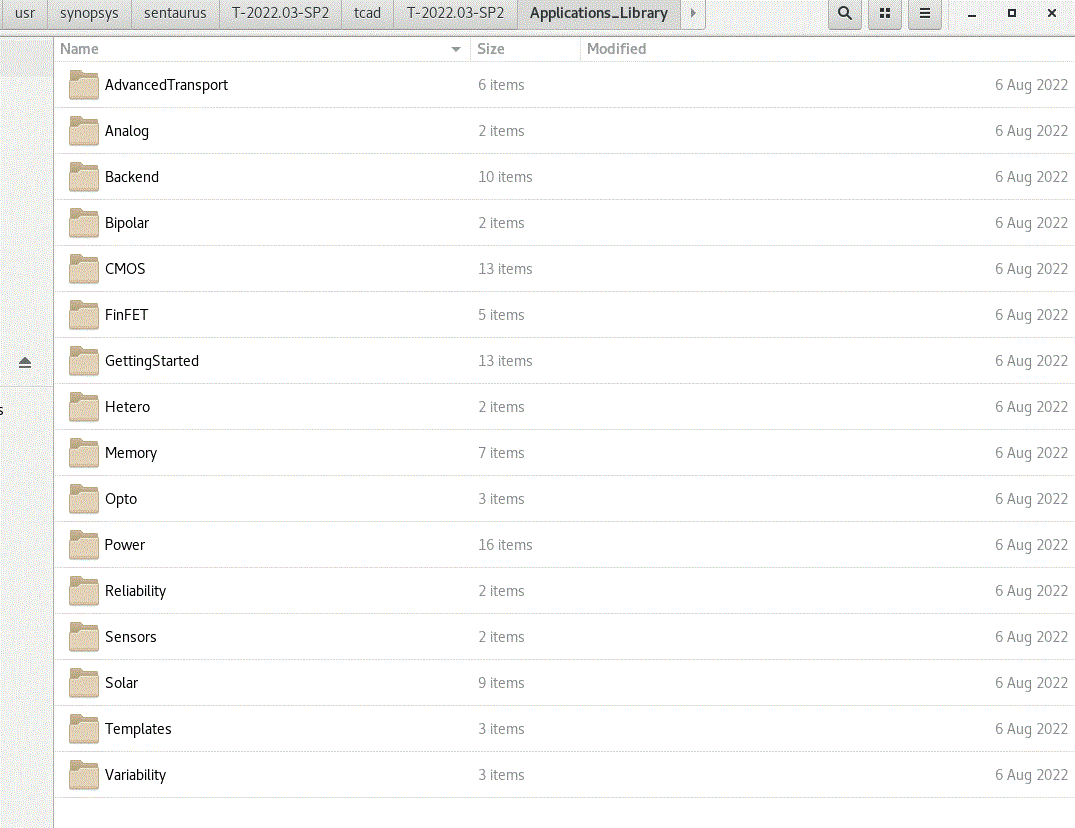The height and width of the screenshot is (828, 1075).
Task: Click the Power folder icon
Action: 83,545
